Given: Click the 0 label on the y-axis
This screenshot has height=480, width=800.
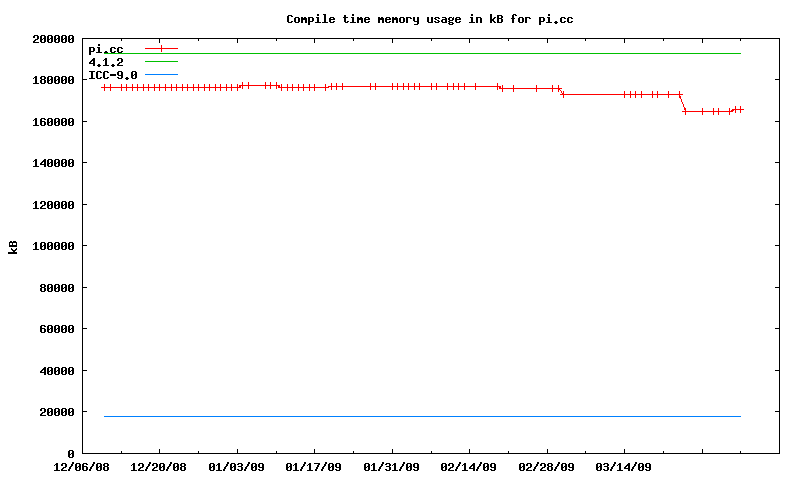Looking at the screenshot, I should 71,454.
